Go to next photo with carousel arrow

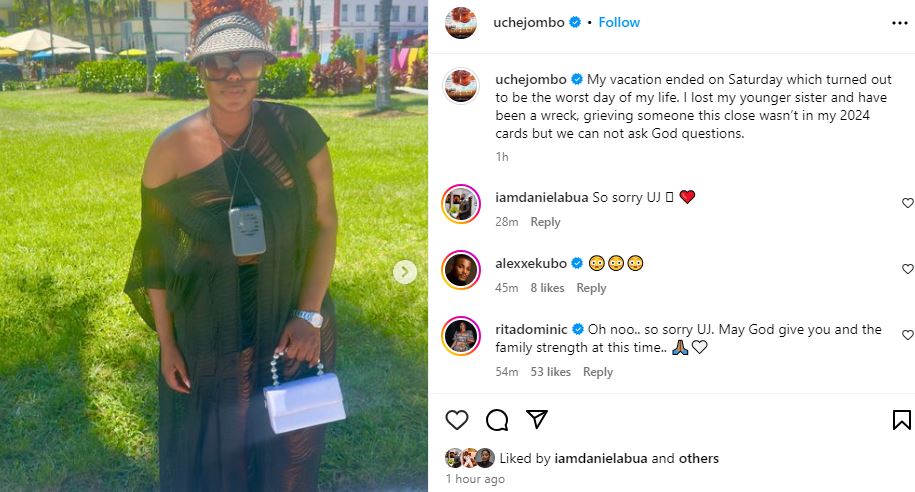(x=405, y=272)
